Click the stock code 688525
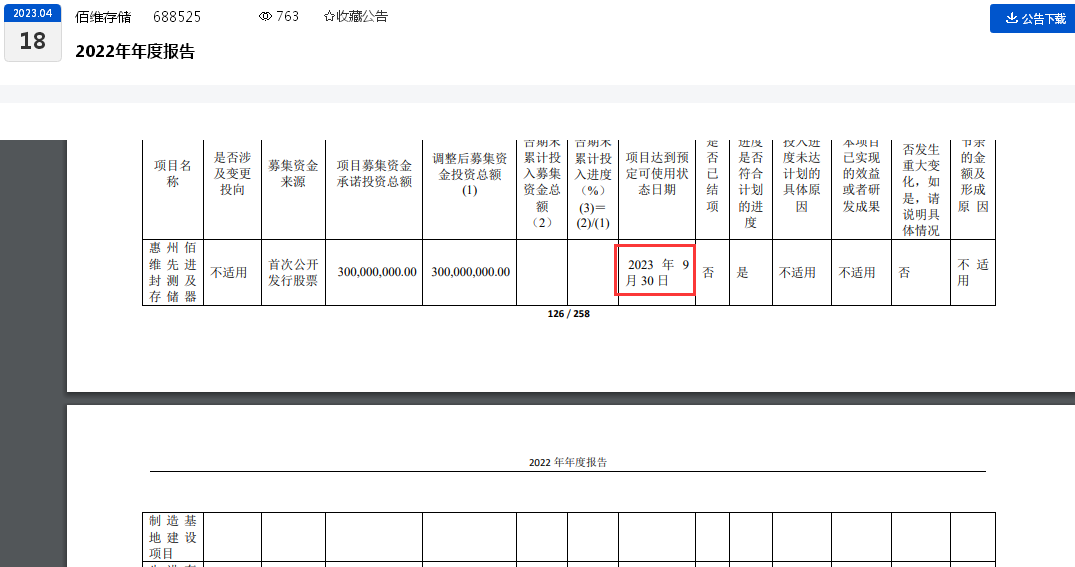The height and width of the screenshot is (567, 1075). point(177,16)
